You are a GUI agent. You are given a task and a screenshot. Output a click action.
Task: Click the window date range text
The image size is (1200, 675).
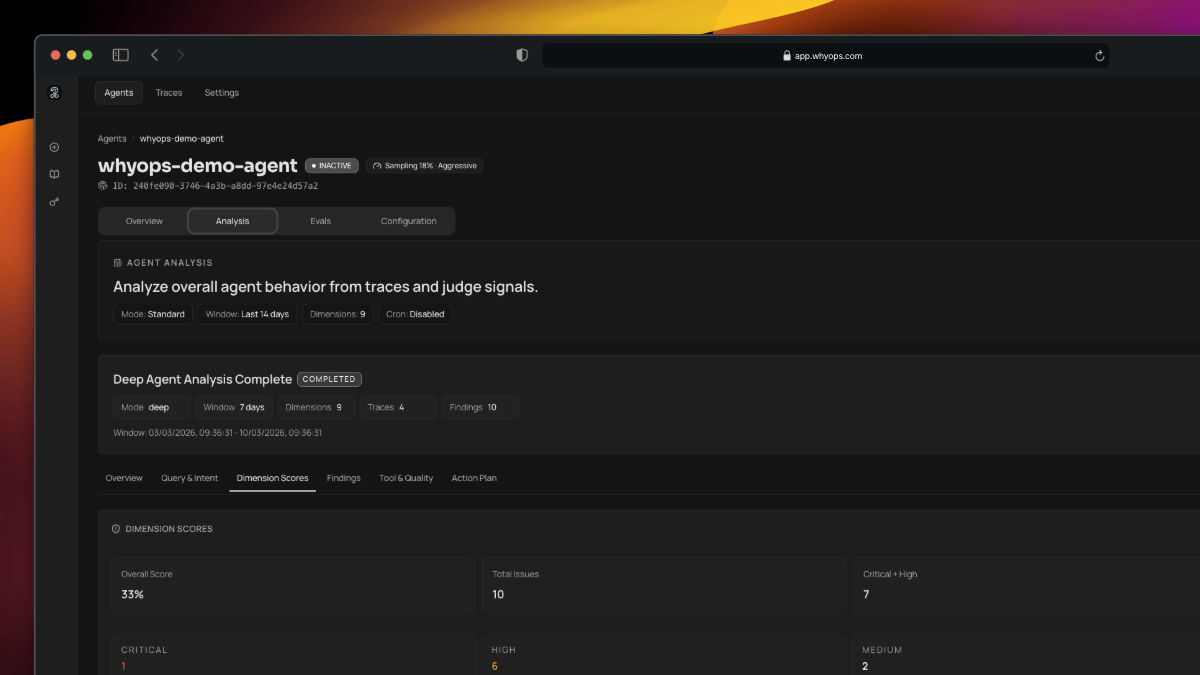(217, 433)
